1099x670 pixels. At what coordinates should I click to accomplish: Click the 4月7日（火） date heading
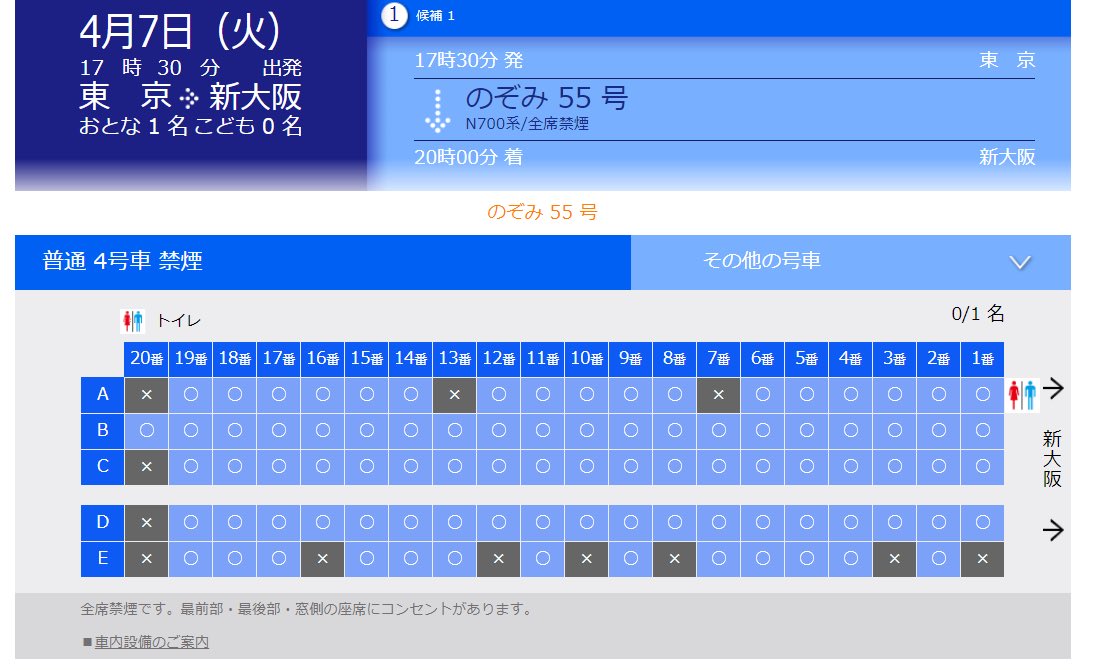pos(181,32)
